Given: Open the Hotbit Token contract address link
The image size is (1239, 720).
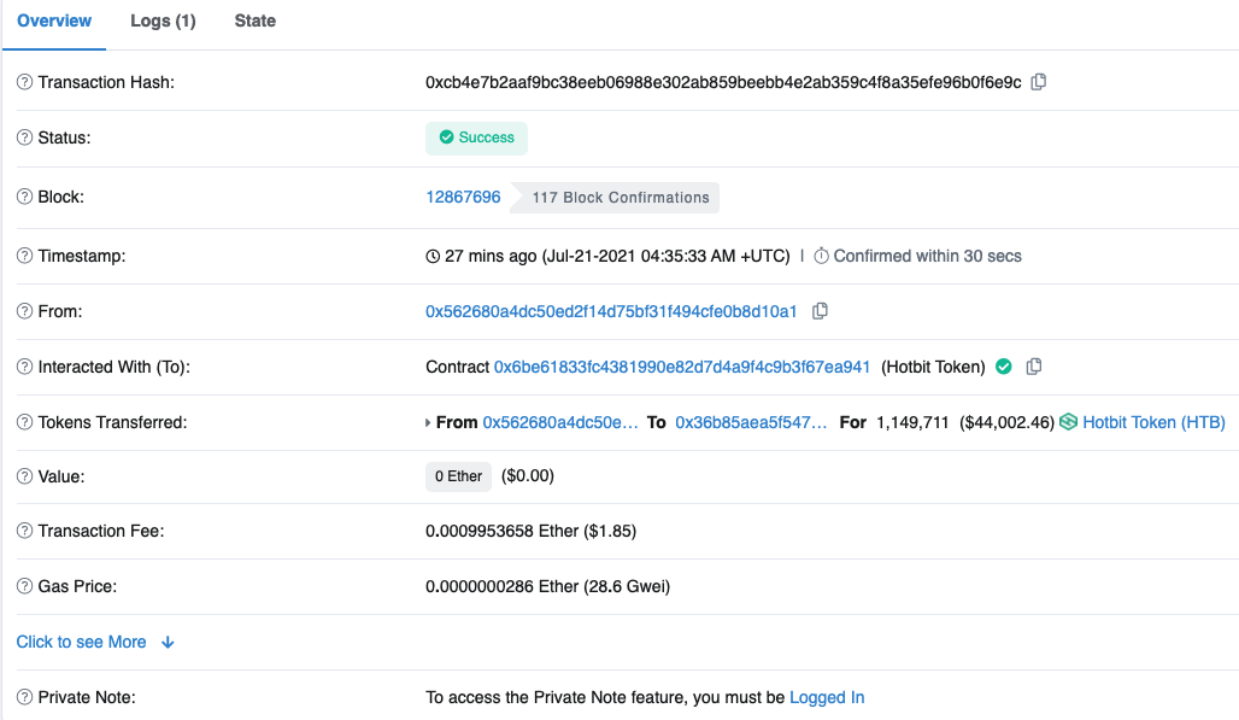Looking at the screenshot, I should click(682, 367).
